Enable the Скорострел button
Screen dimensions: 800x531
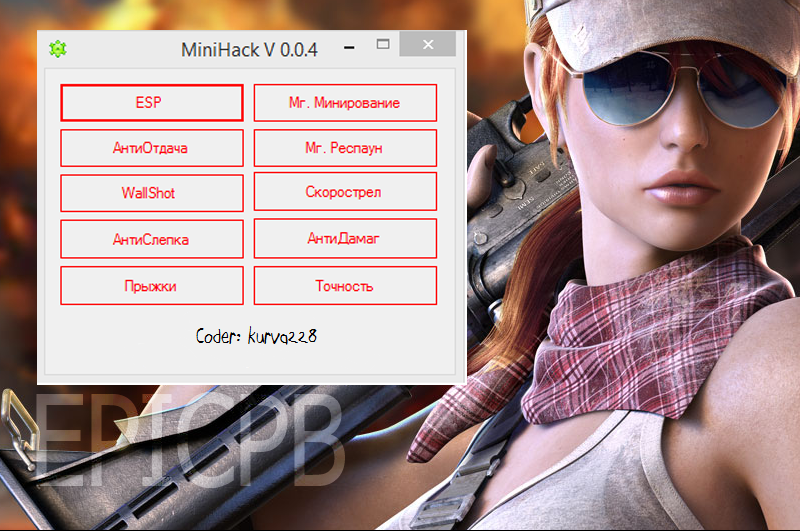pyautogui.click(x=345, y=192)
